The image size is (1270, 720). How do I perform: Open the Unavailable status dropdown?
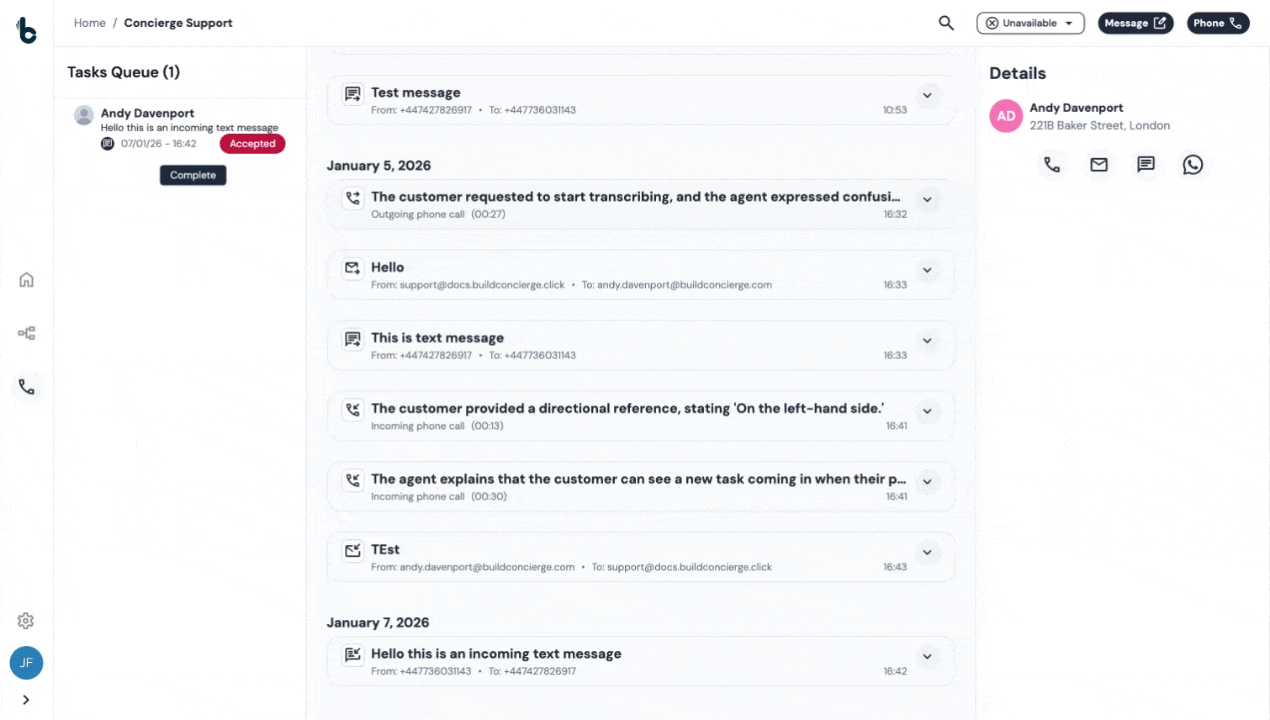point(1030,22)
